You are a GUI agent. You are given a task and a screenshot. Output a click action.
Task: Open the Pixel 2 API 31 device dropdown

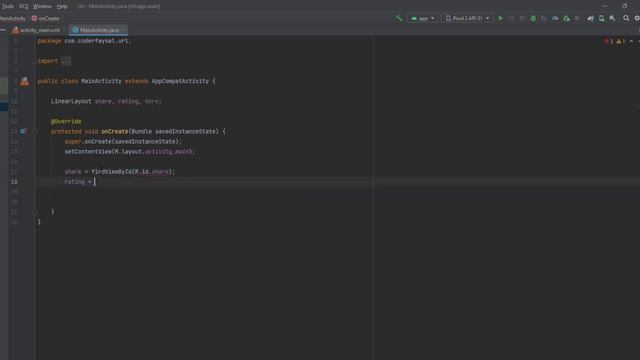pos(467,18)
